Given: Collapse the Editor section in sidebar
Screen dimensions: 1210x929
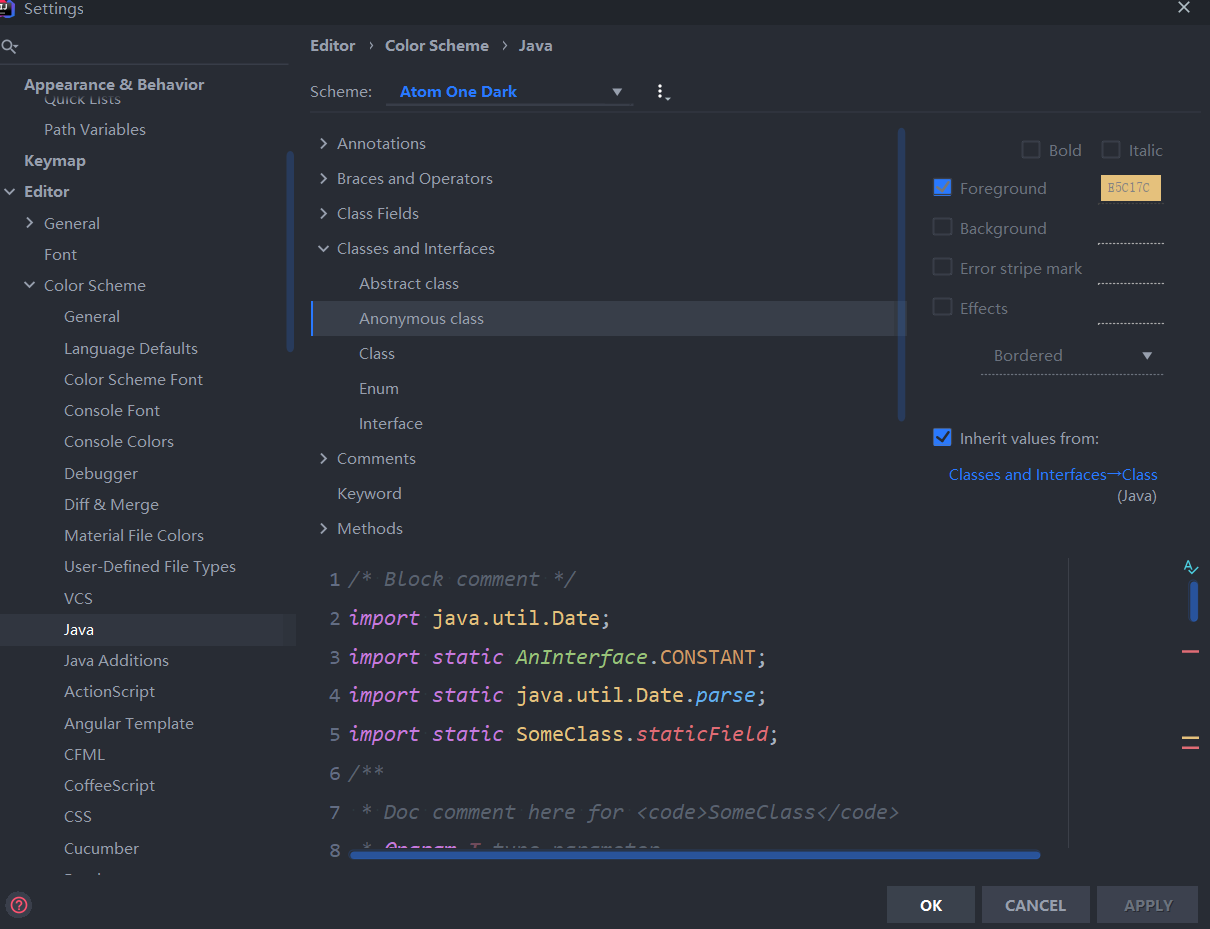Looking at the screenshot, I should pos(10,192).
